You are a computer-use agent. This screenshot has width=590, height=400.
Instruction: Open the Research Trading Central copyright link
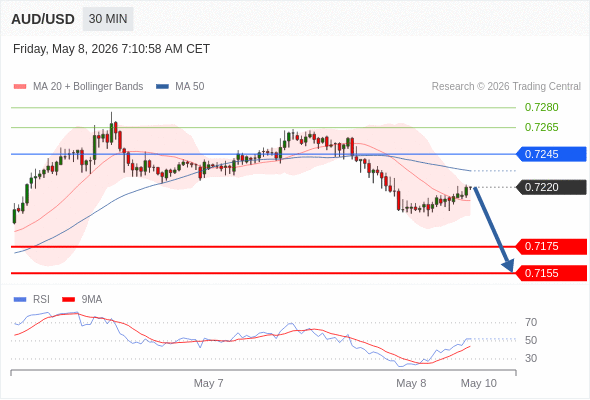tap(506, 87)
